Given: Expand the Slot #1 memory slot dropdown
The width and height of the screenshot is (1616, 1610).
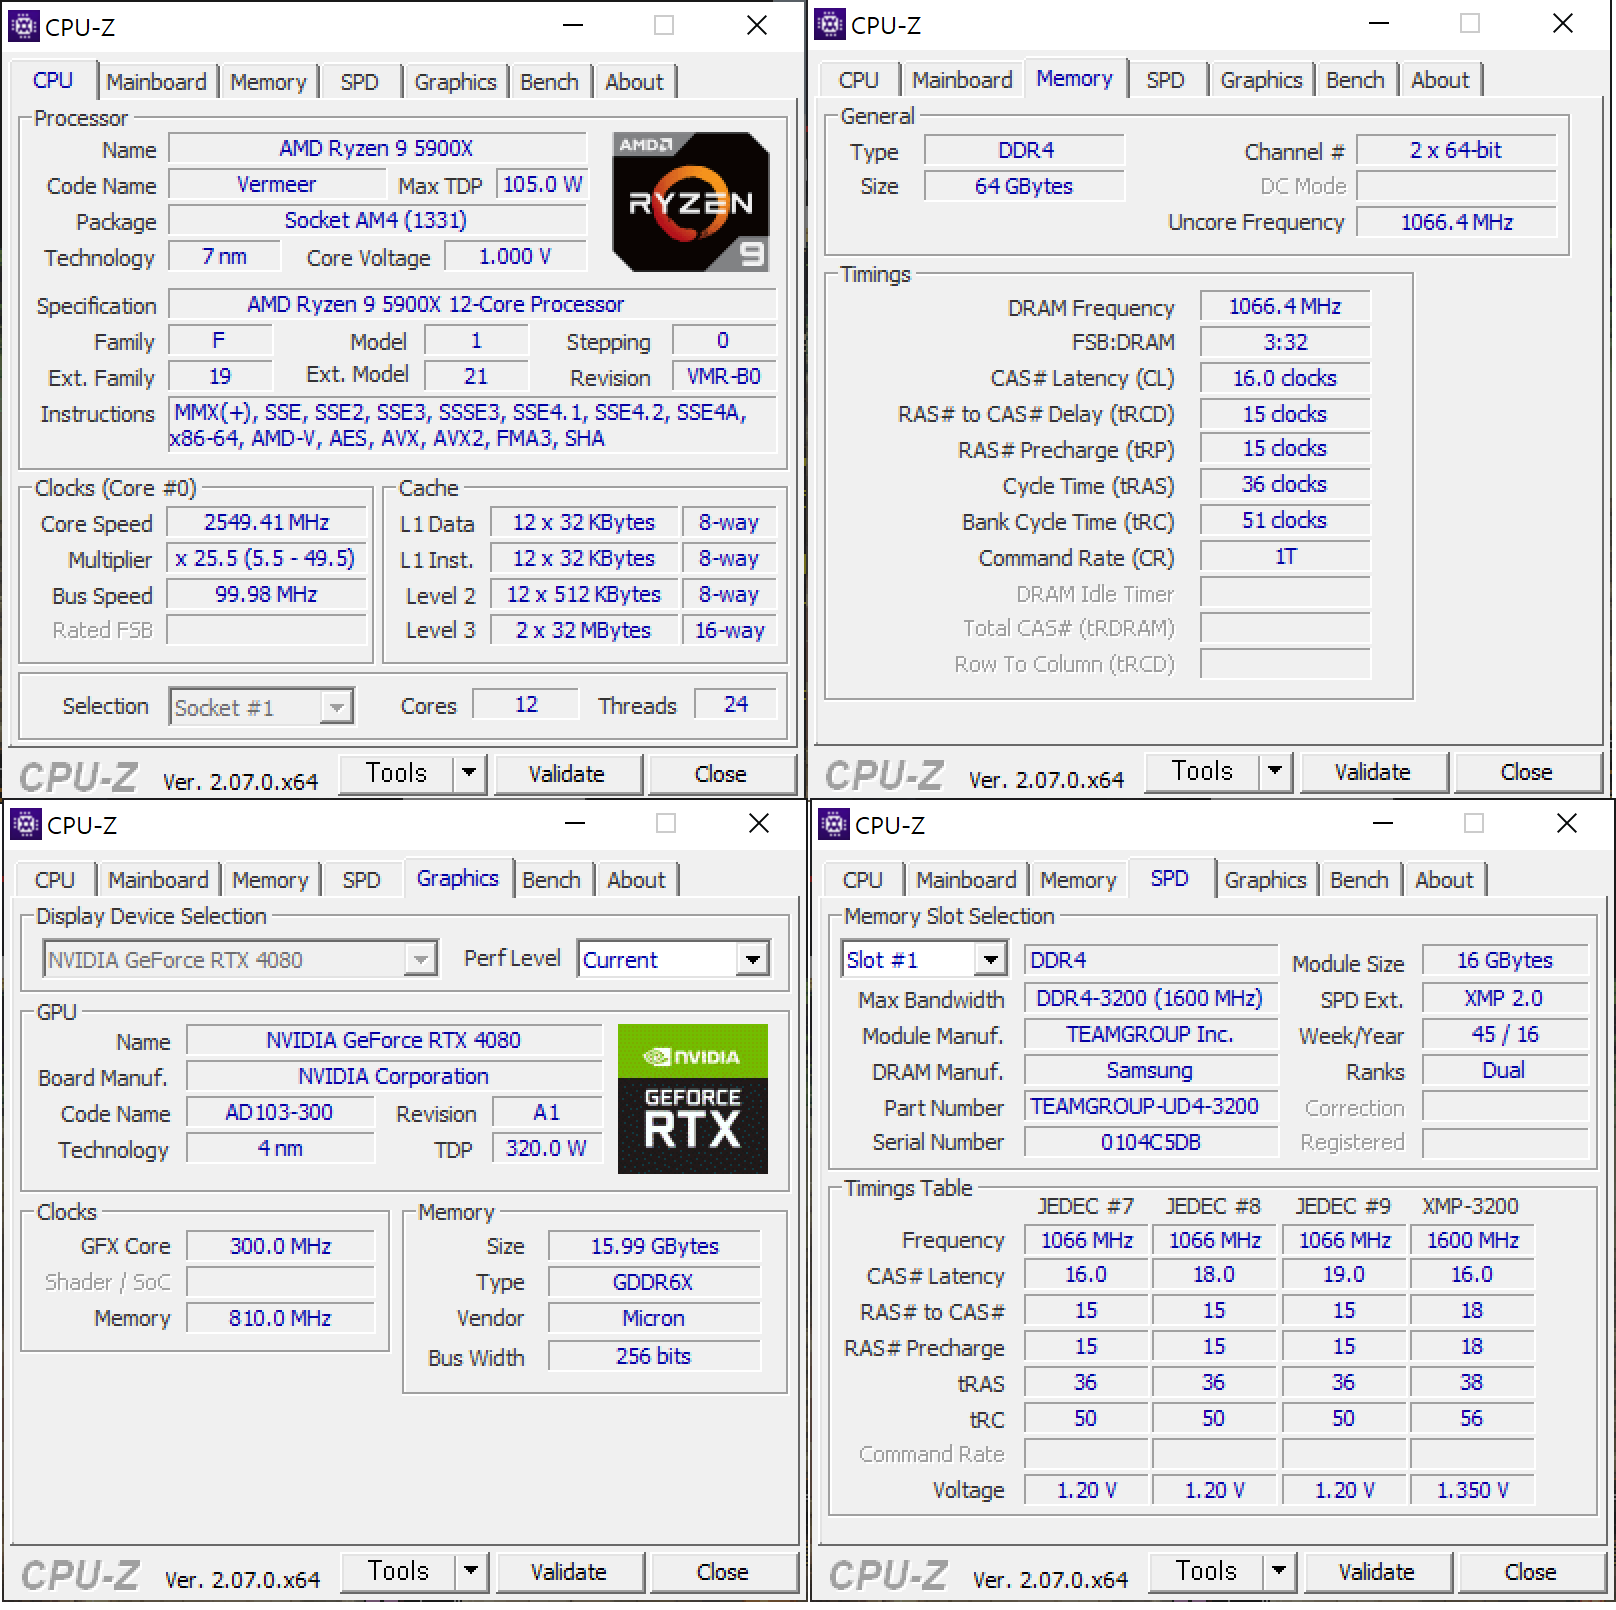Looking at the screenshot, I should (990, 960).
